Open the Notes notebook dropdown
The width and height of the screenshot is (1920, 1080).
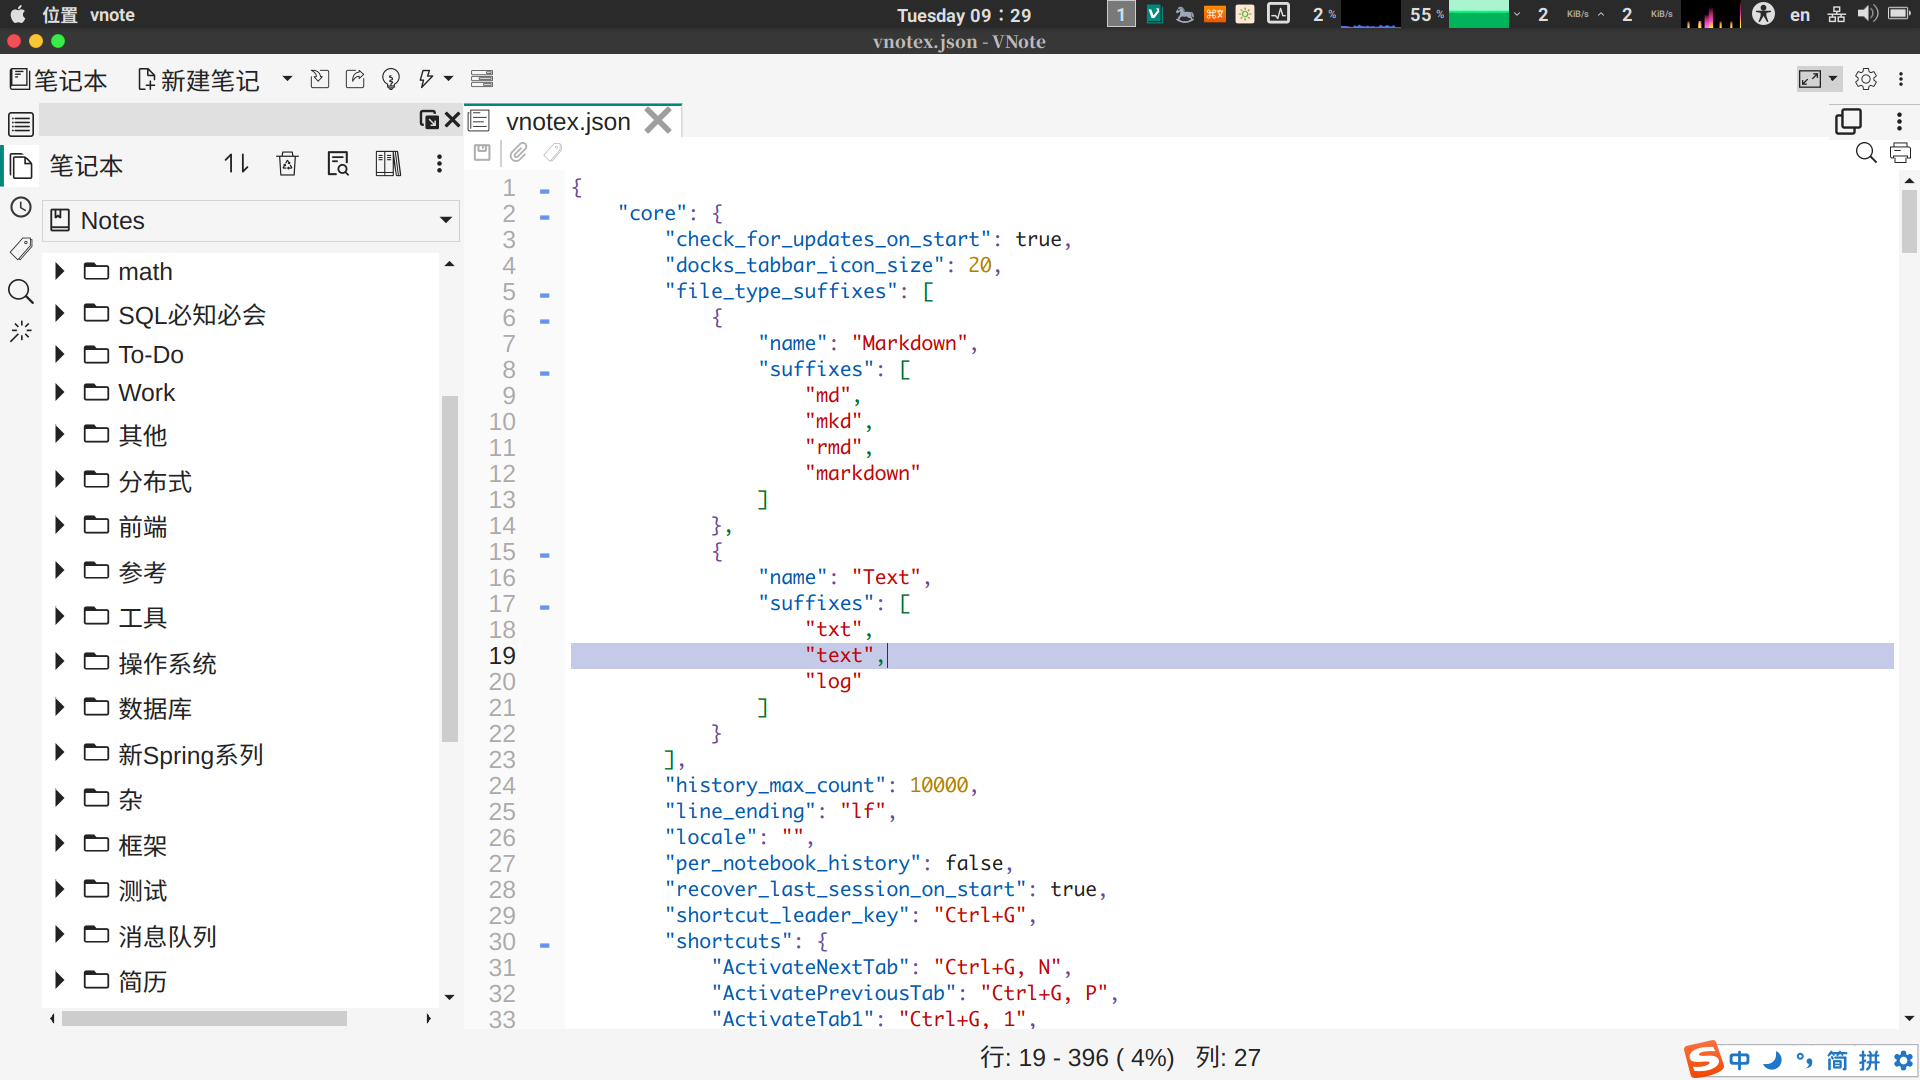click(252, 220)
